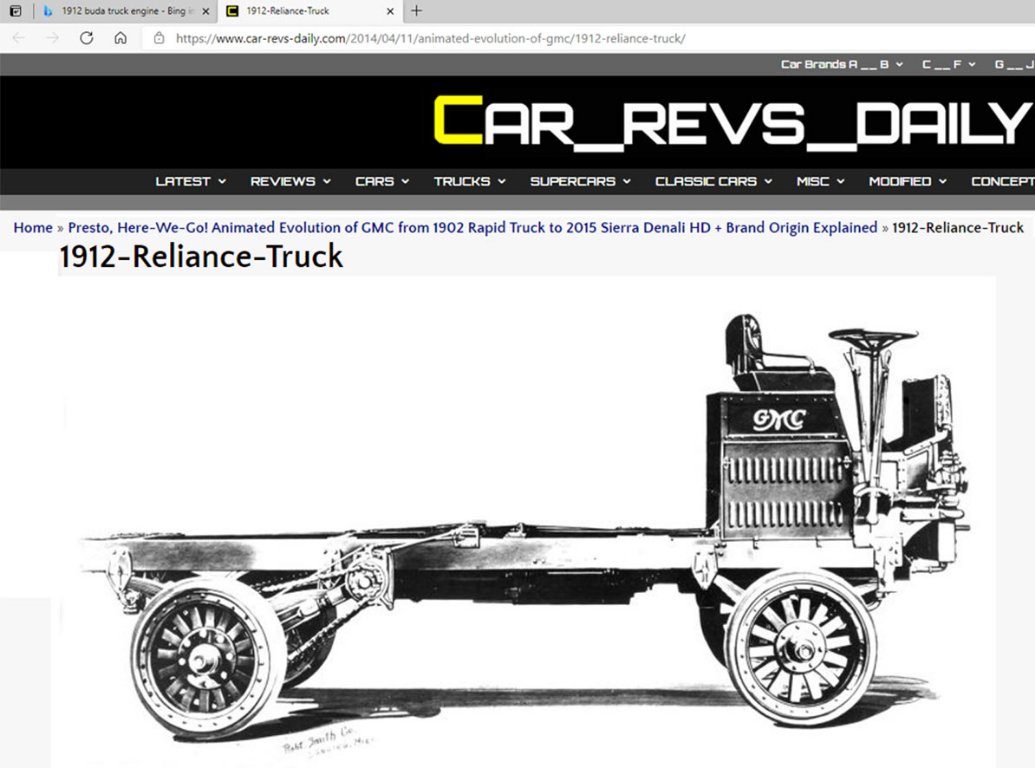Go to the browser home page

[x=120, y=38]
